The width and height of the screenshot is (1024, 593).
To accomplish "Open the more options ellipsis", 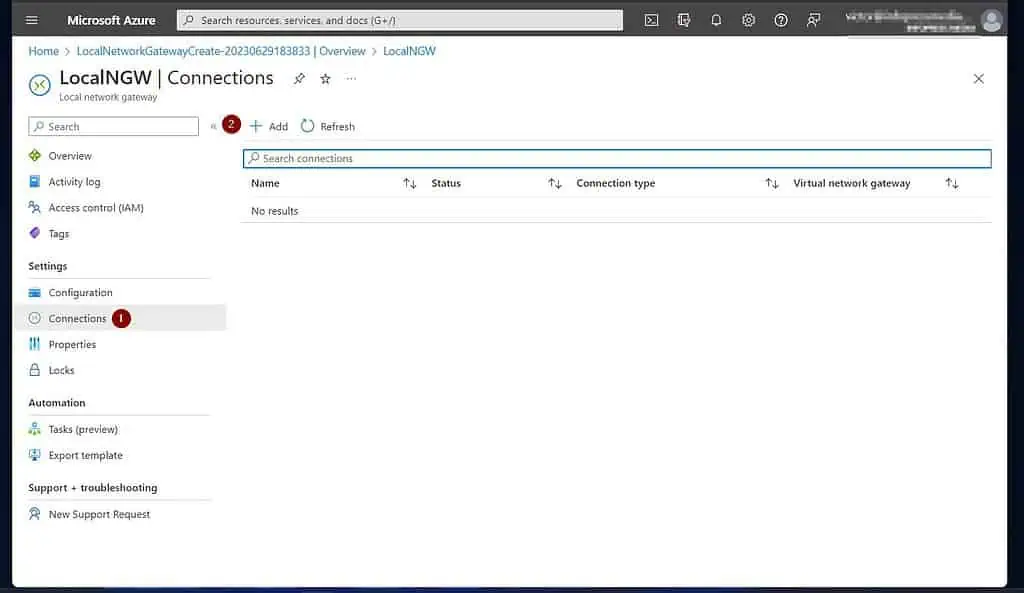I will pyautogui.click(x=351, y=79).
